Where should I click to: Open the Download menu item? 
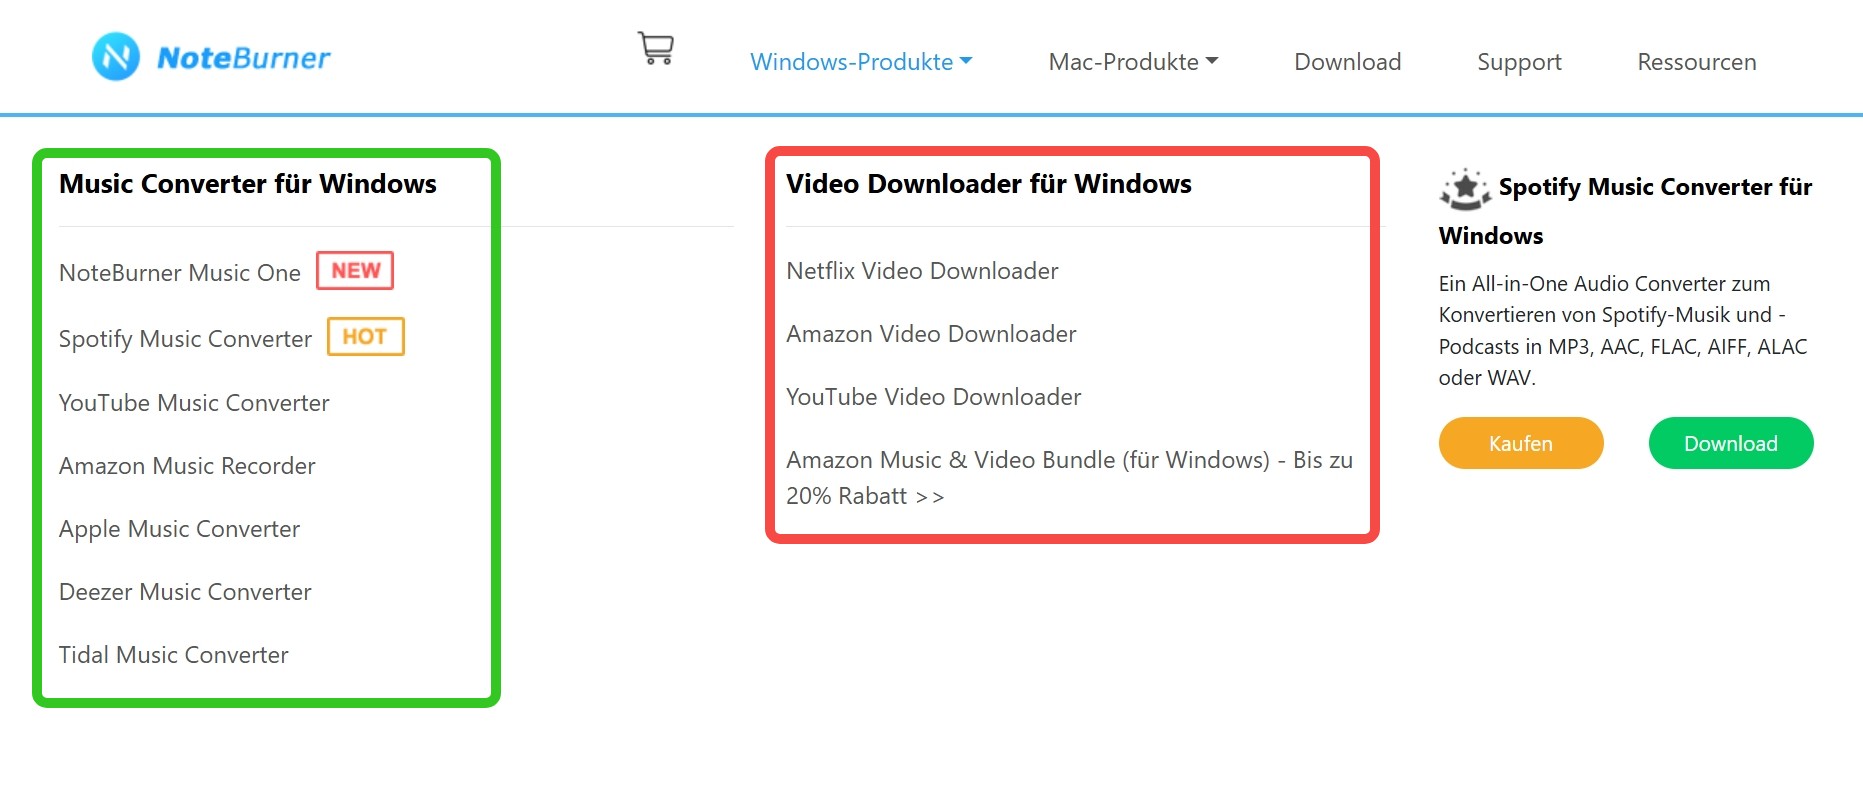[x=1347, y=62]
